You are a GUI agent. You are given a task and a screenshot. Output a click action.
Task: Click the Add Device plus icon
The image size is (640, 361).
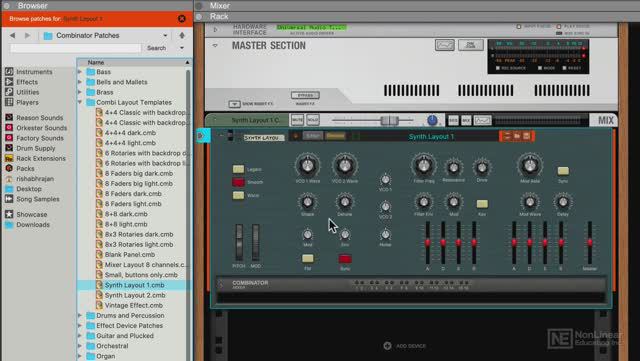pyautogui.click(x=387, y=346)
